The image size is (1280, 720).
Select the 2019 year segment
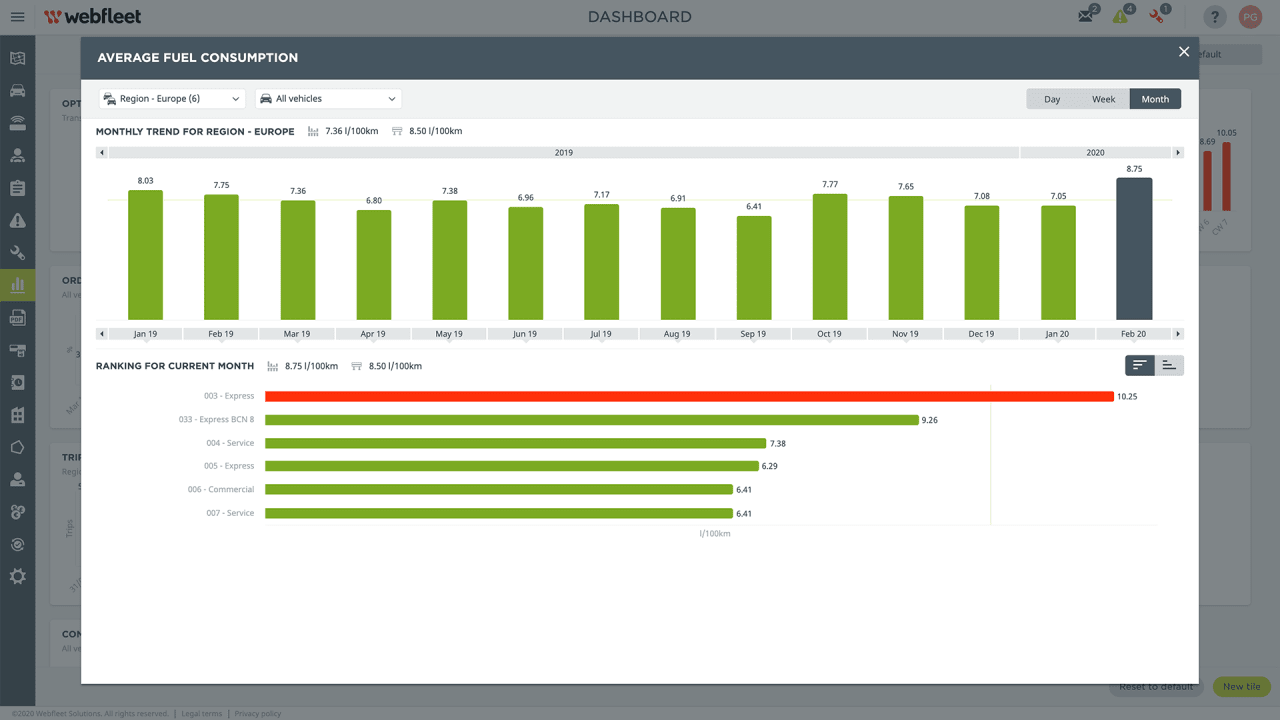tap(563, 153)
